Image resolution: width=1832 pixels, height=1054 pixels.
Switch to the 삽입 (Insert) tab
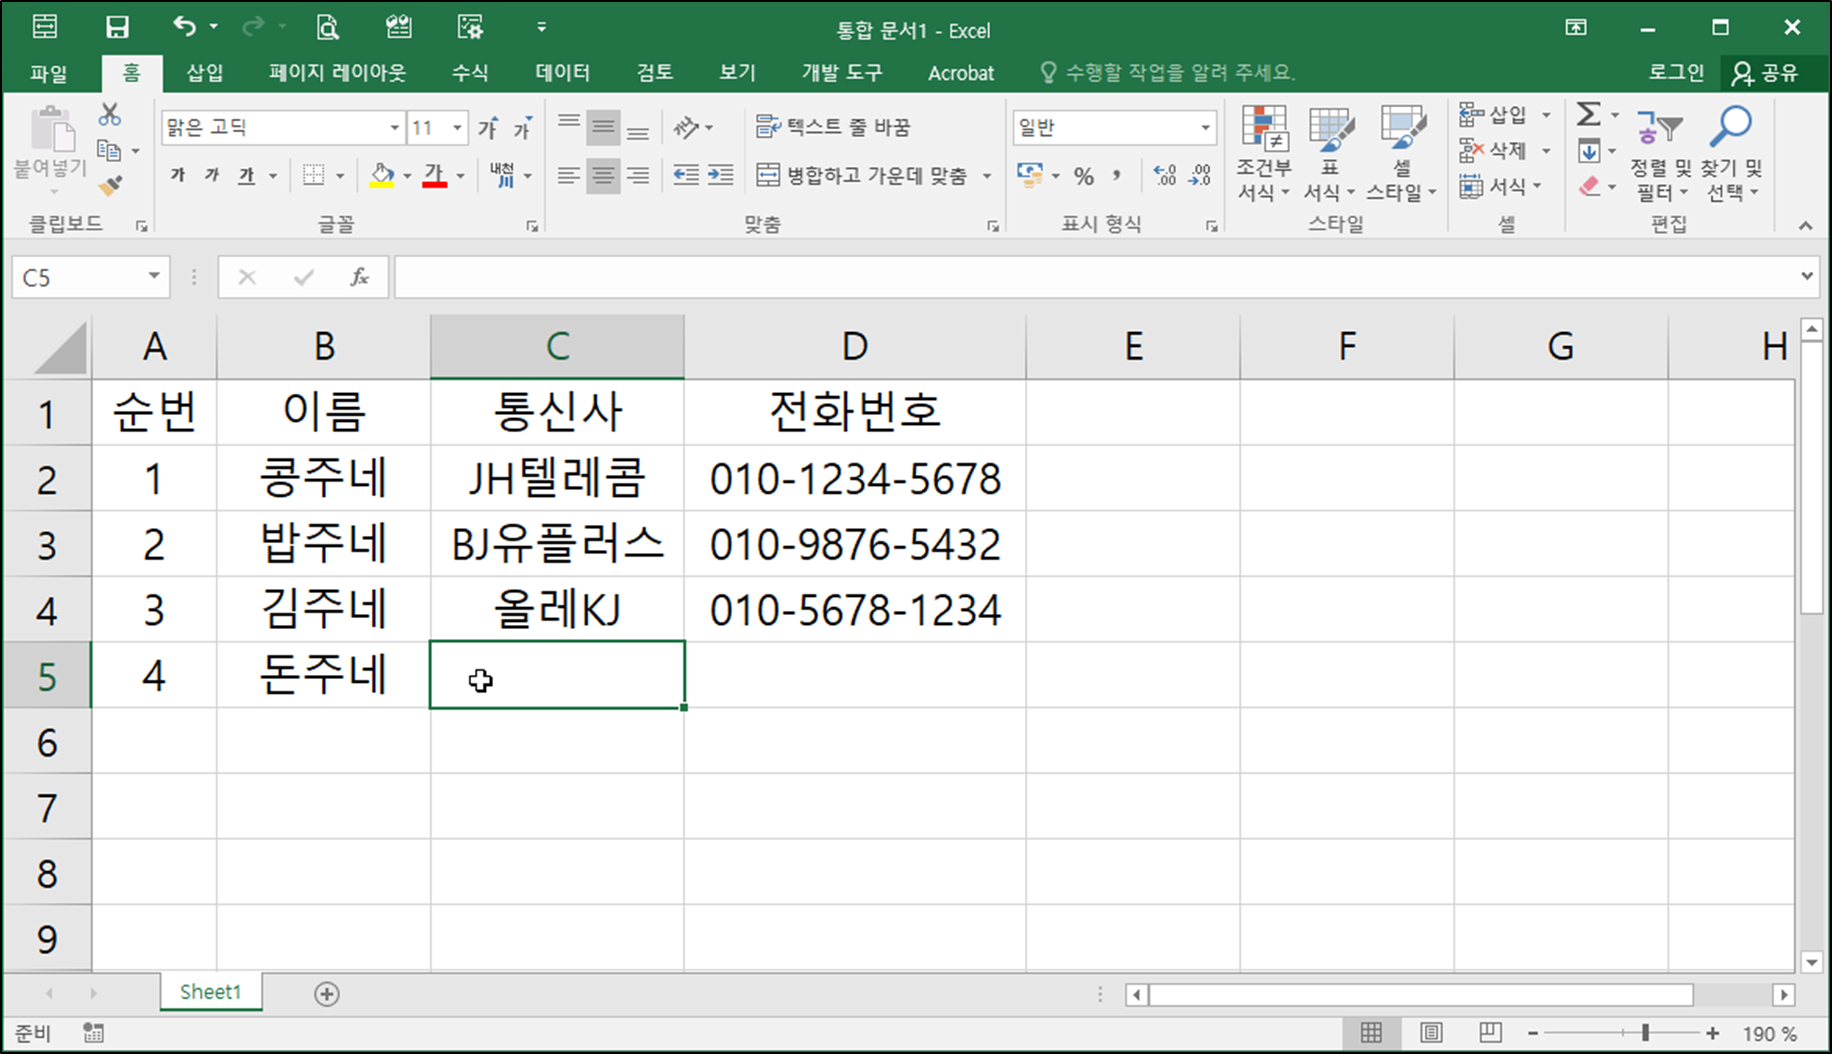[204, 73]
